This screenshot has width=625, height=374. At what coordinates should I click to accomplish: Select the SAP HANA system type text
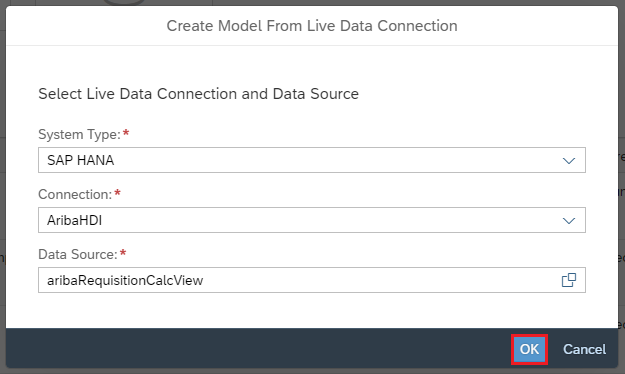pos(81,160)
